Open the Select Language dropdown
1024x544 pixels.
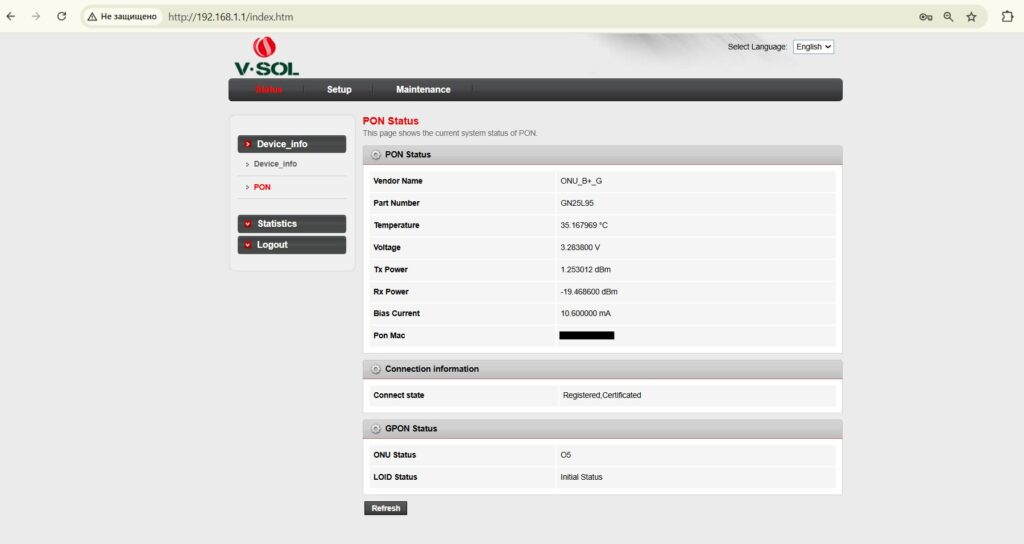point(813,47)
